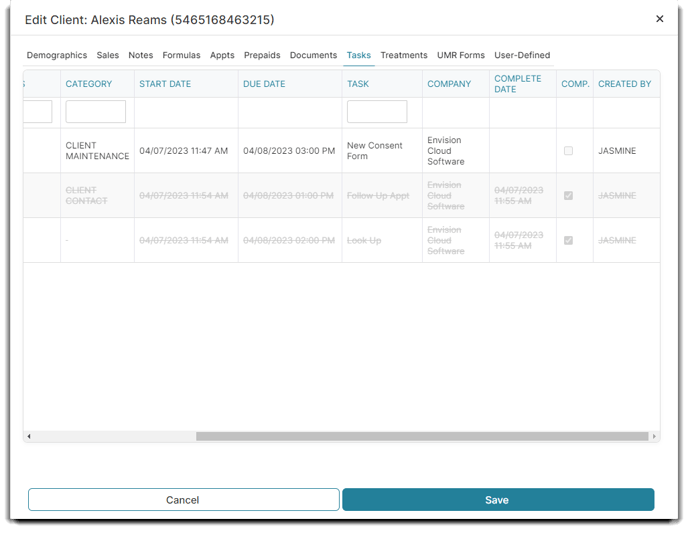Image resolution: width=688 pixels, height=539 pixels.
Task: Select the Tasks tab
Action: [358, 55]
